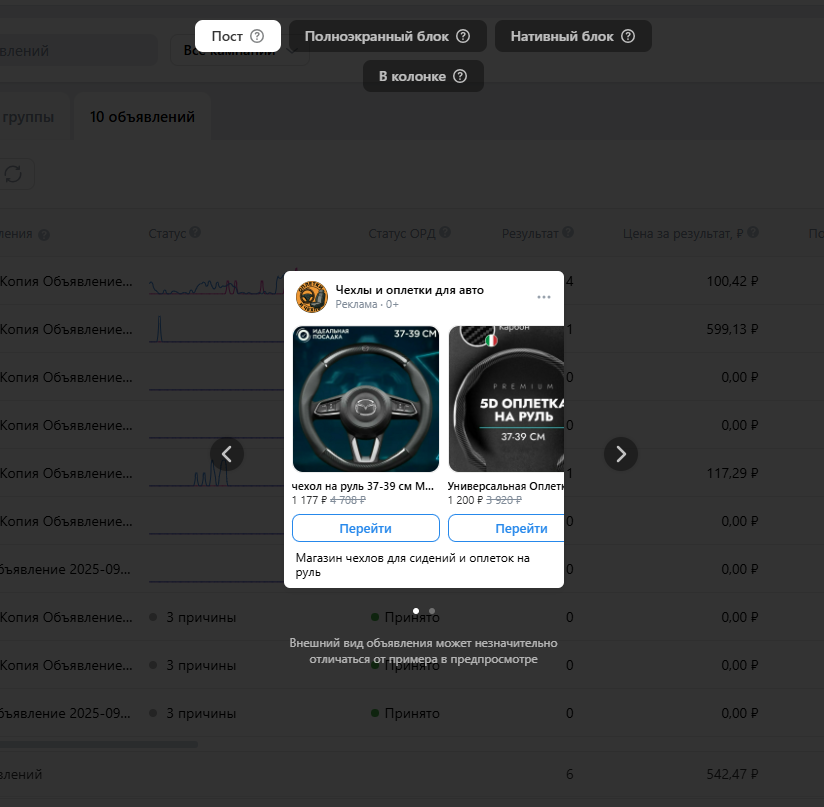Open the three-dot menu in the ad preview
Viewport: 824px width, 807px height.
point(544,297)
